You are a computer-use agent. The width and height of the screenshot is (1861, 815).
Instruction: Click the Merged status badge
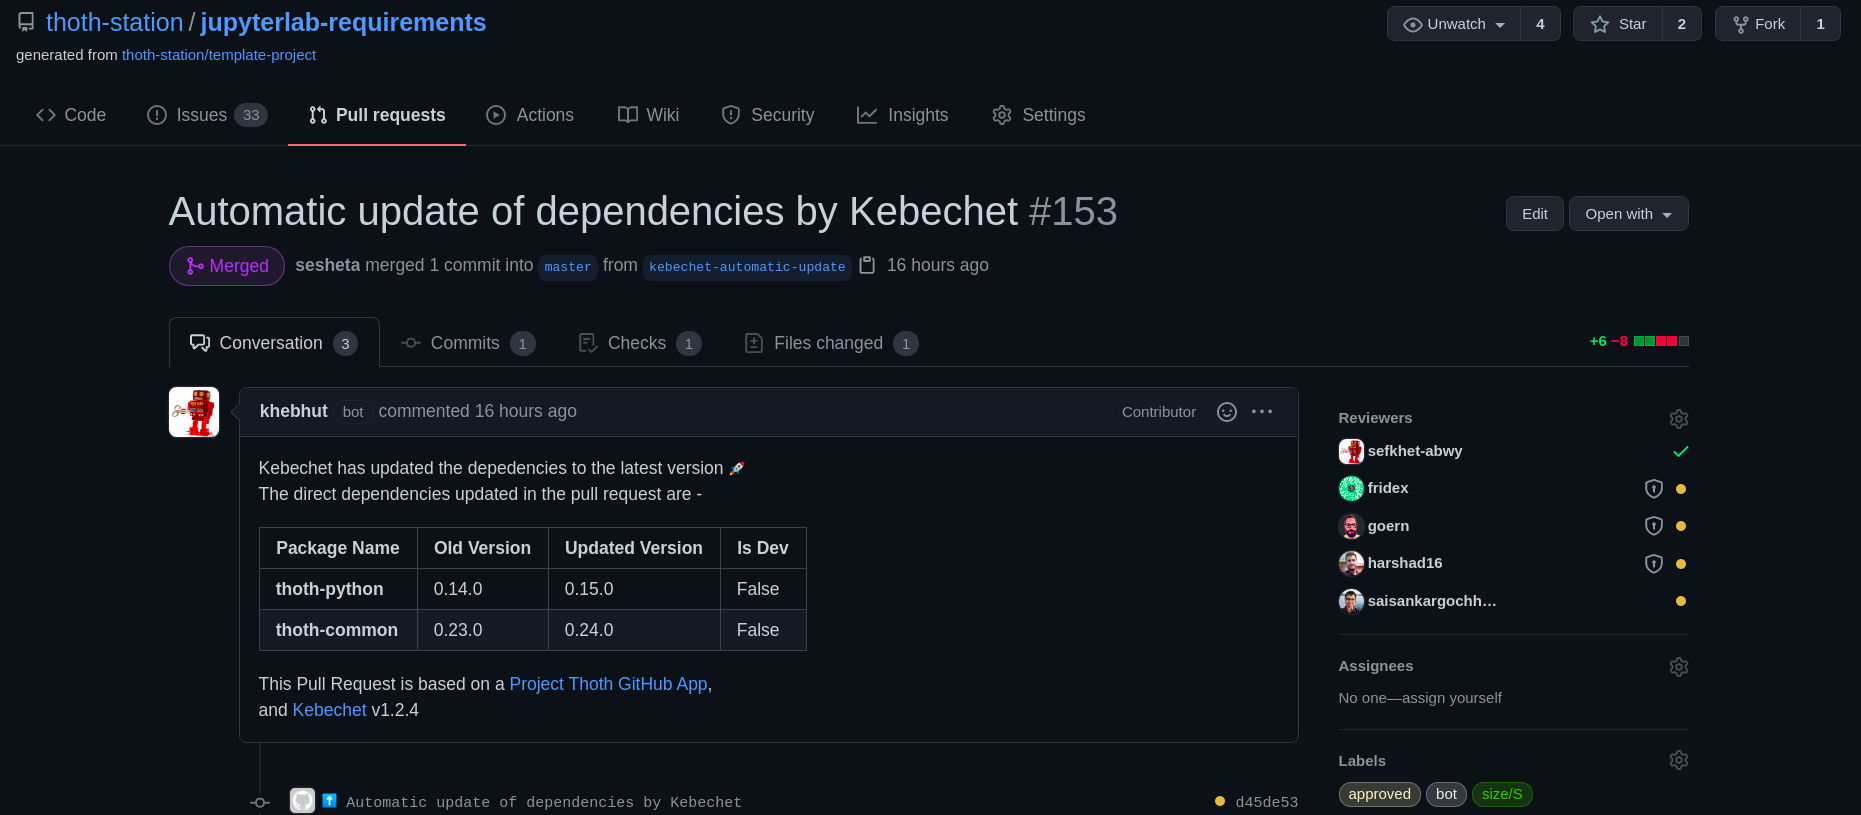227,266
